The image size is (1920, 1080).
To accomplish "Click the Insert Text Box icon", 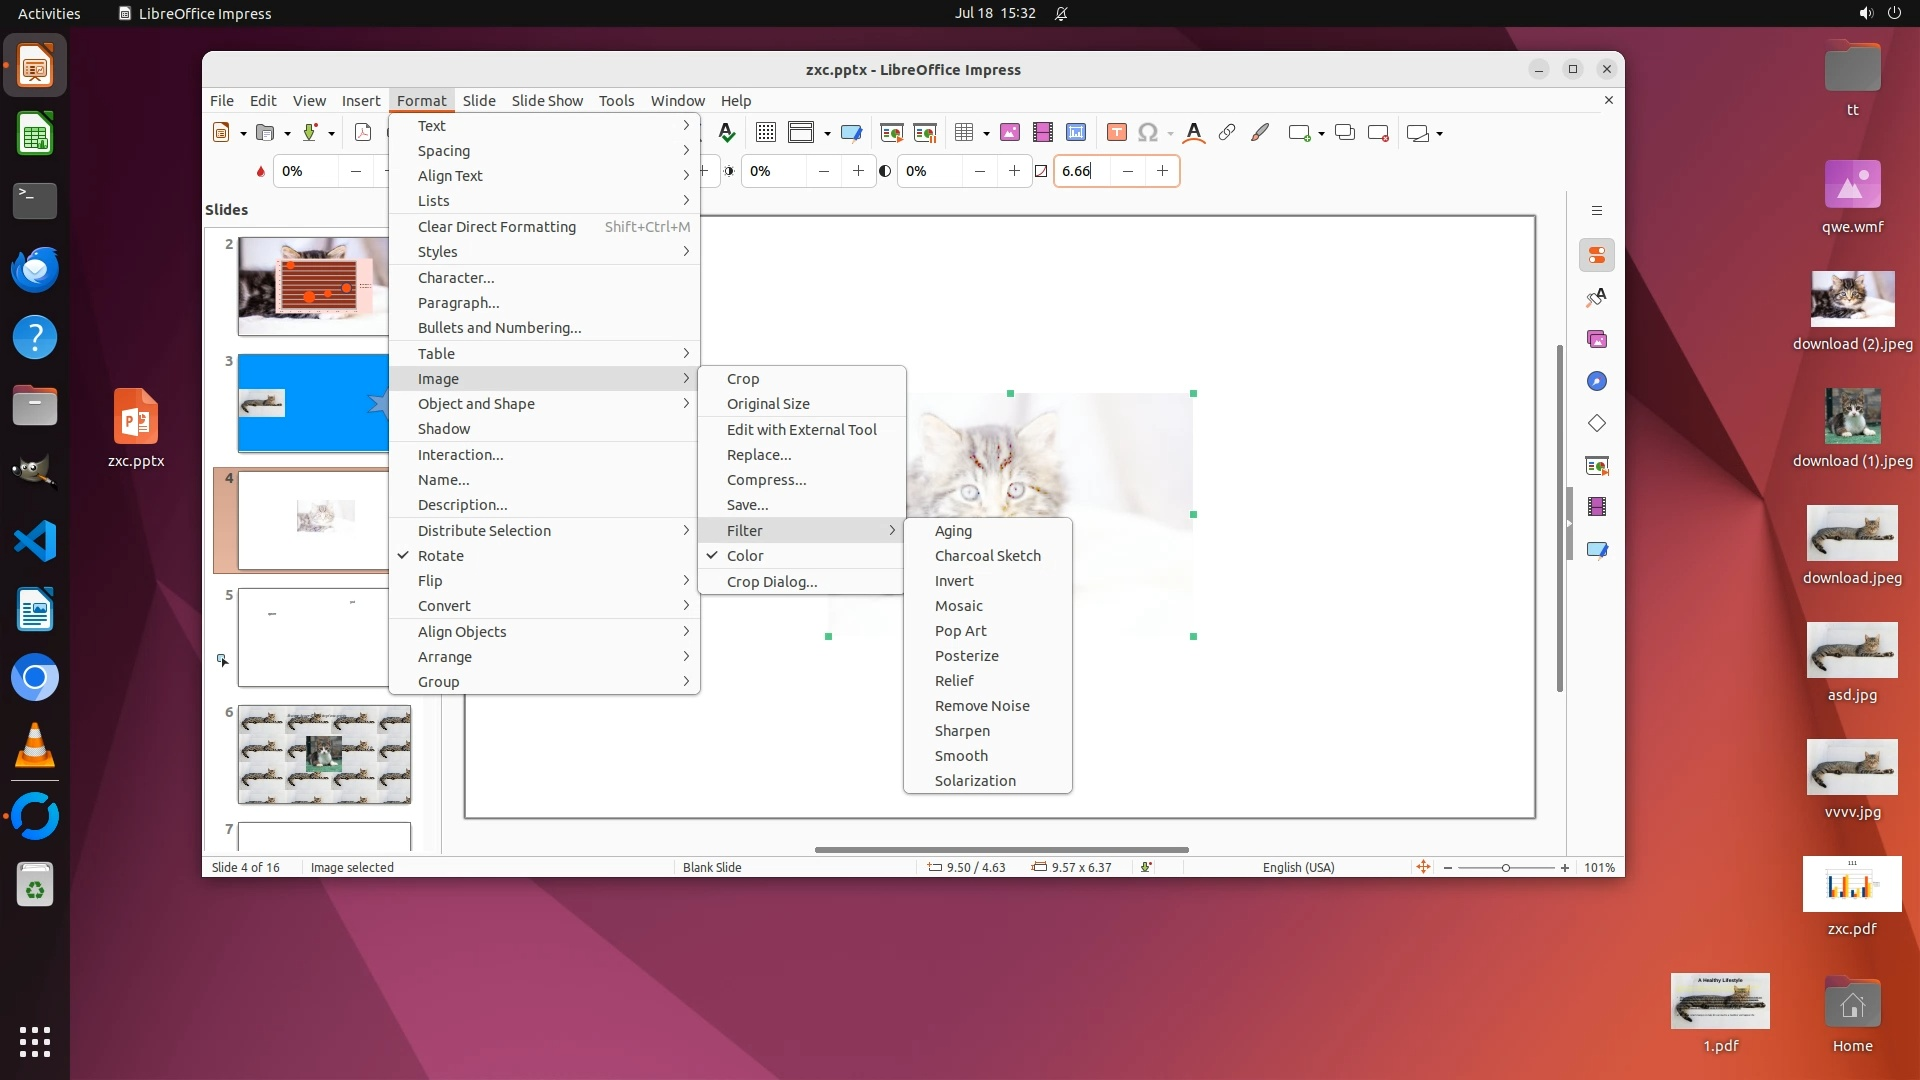I will pyautogui.click(x=1117, y=133).
